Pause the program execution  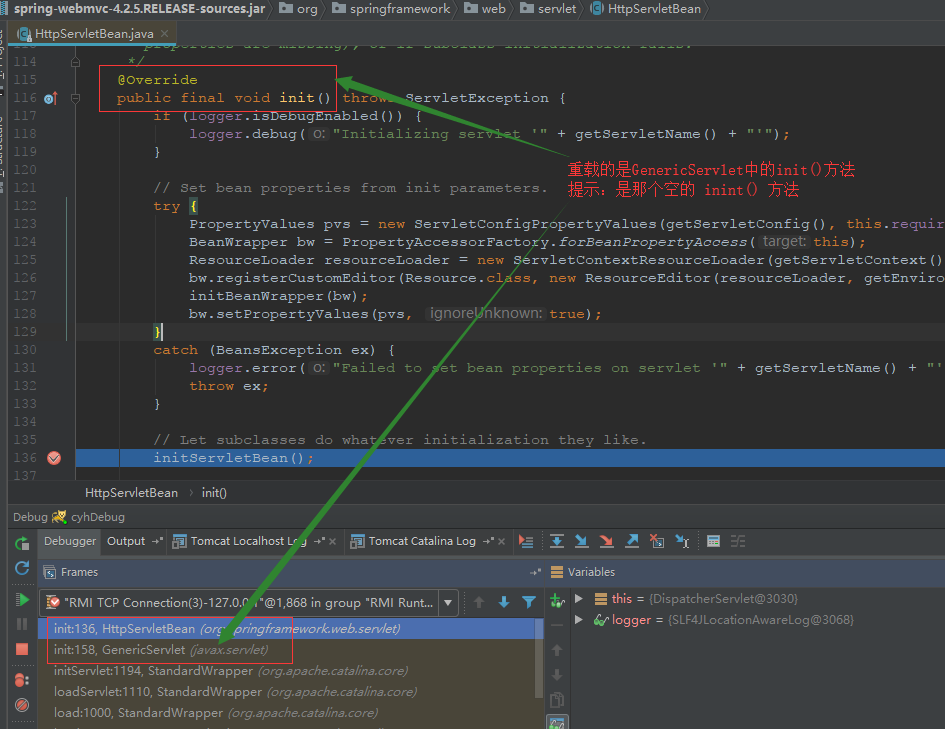(22, 624)
